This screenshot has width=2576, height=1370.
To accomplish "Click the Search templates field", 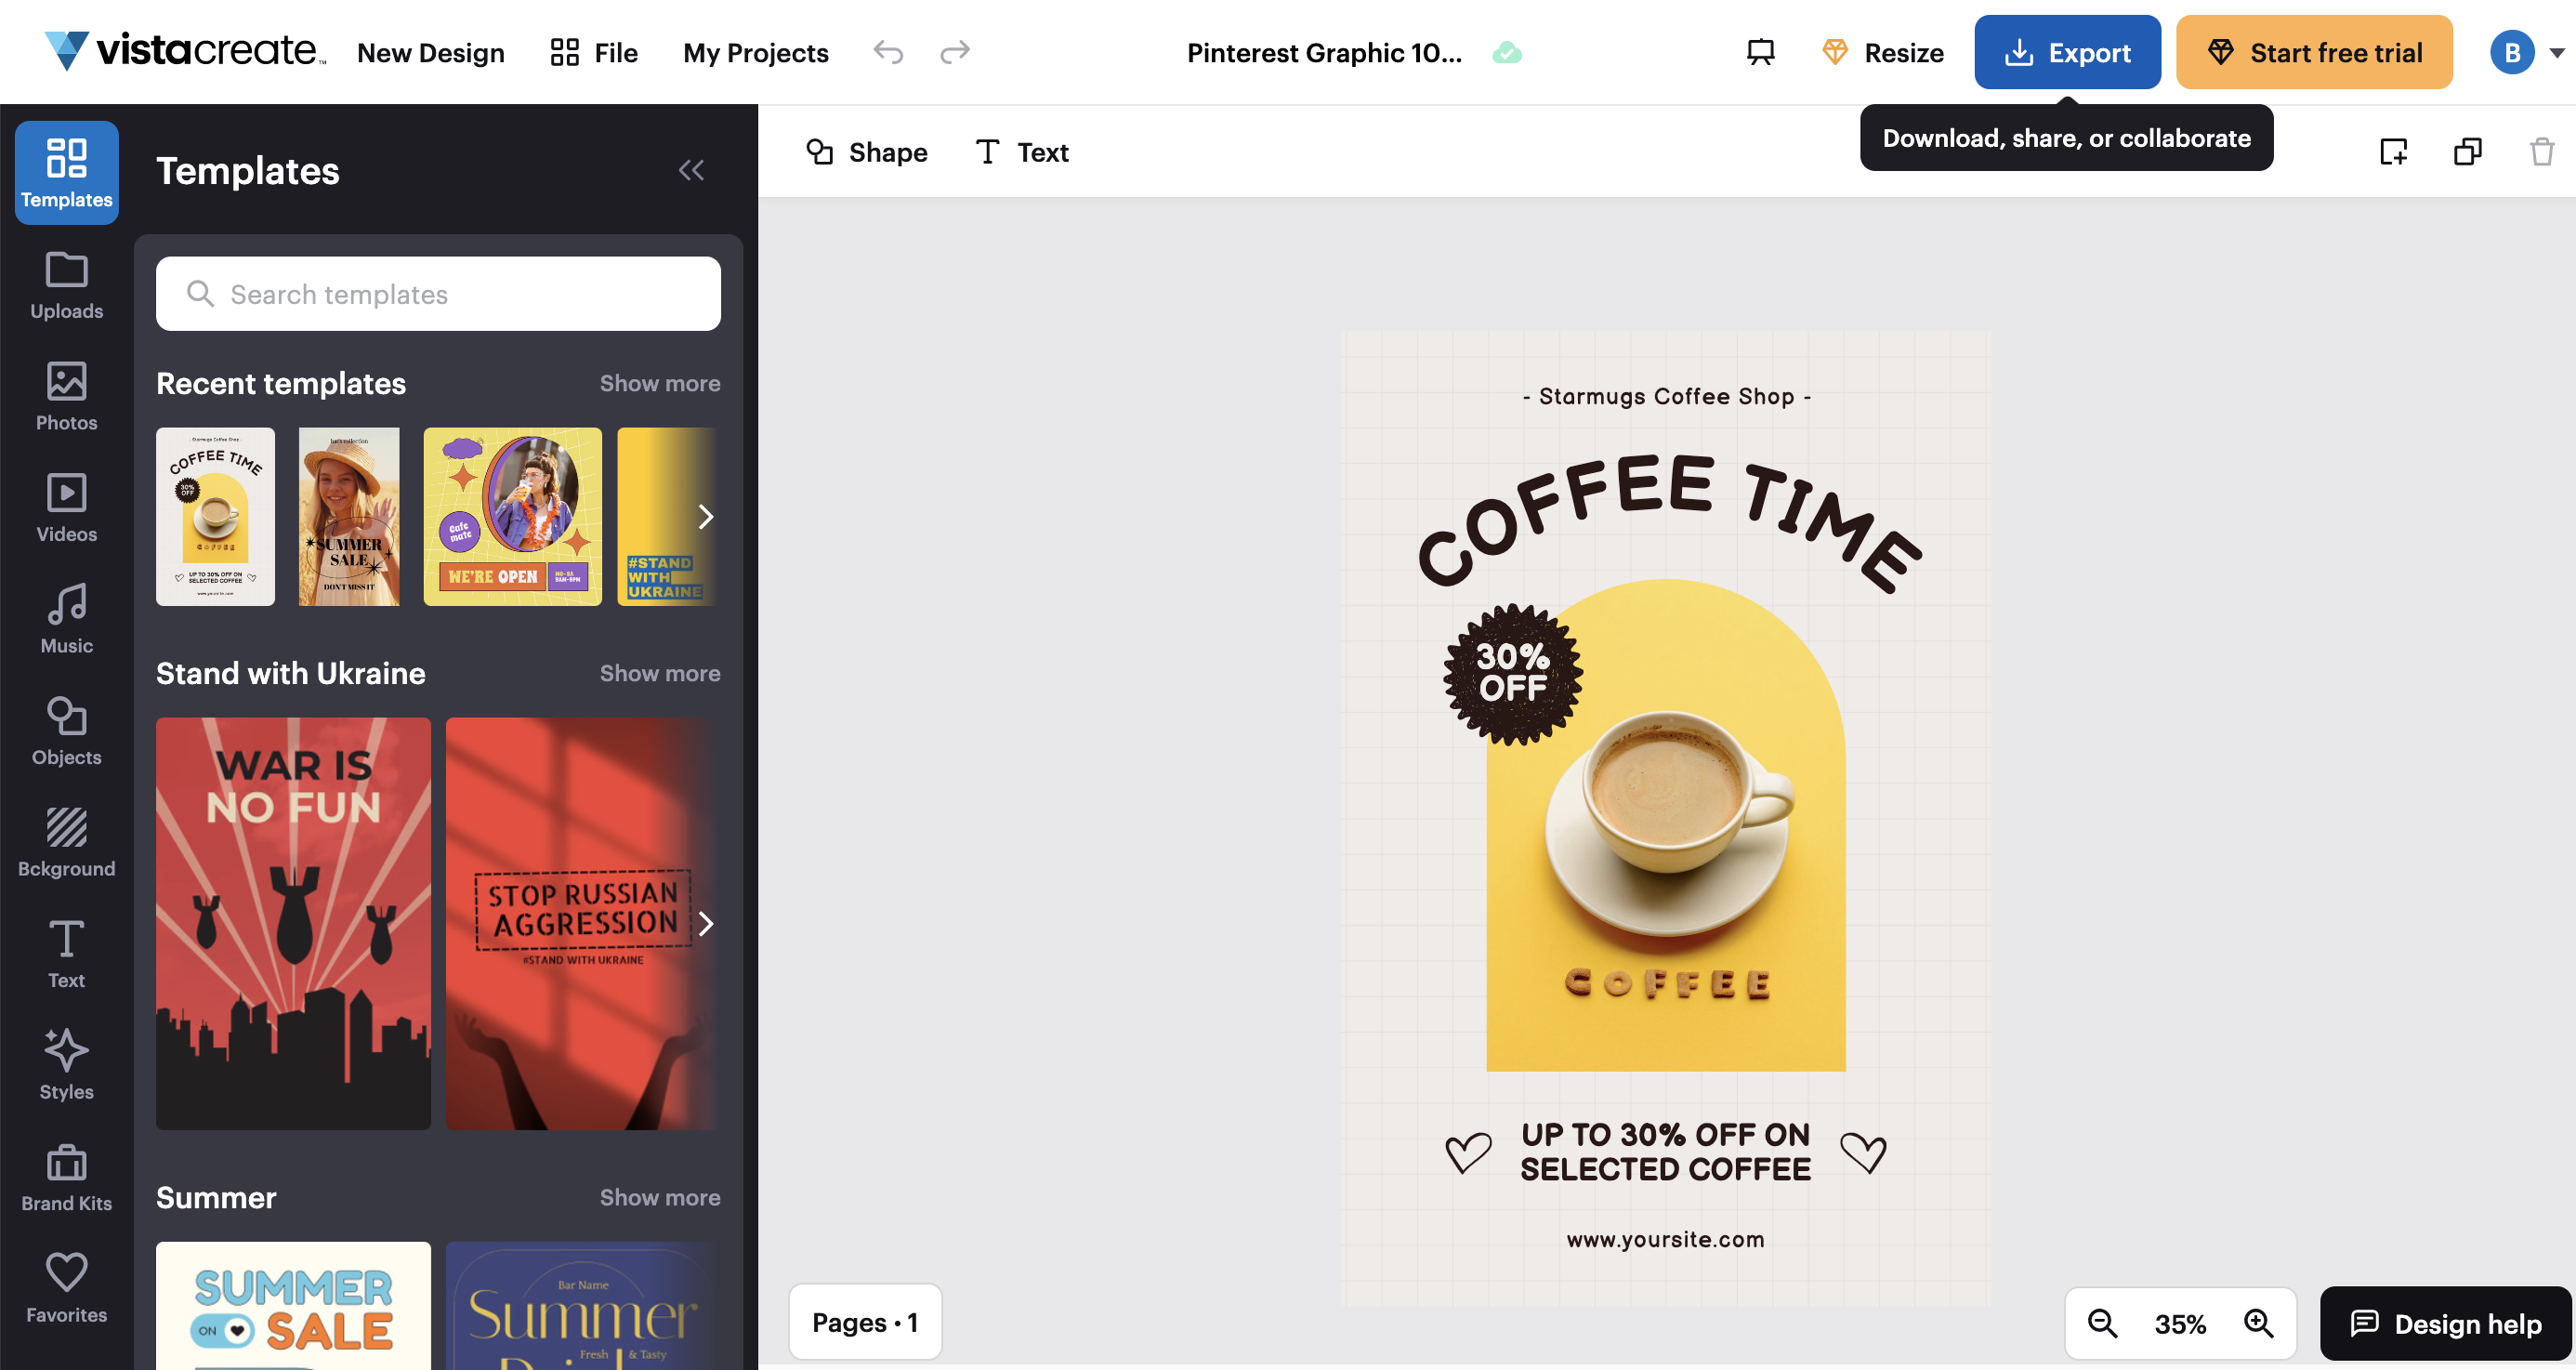I will [438, 294].
